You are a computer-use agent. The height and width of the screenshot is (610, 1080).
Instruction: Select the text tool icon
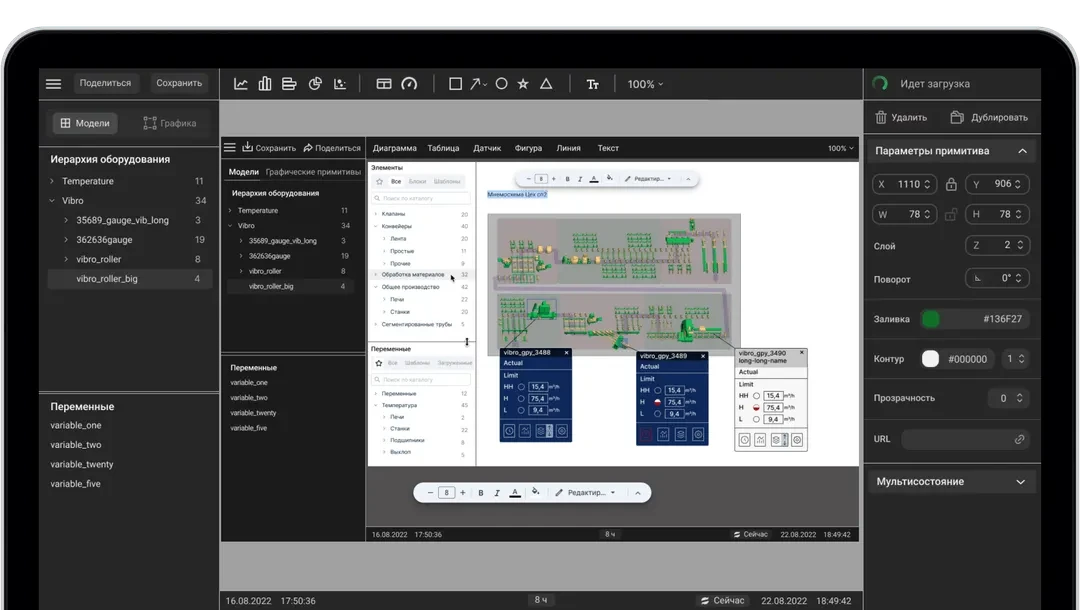pyautogui.click(x=592, y=84)
